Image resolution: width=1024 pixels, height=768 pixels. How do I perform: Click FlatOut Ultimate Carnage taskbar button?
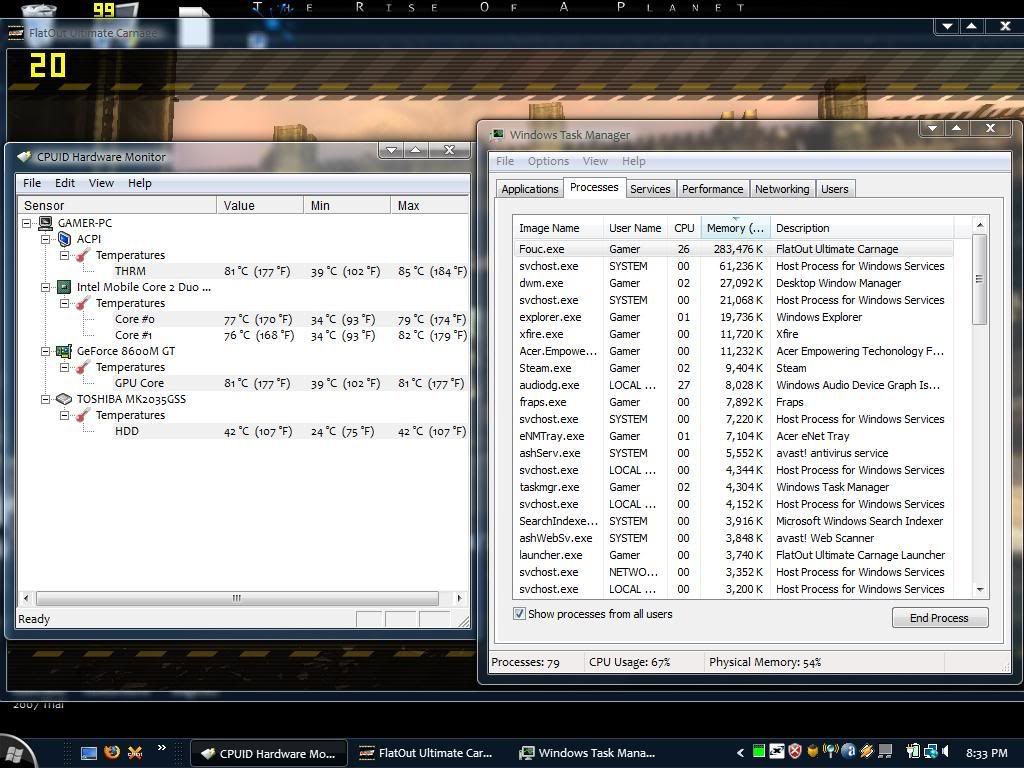pyautogui.click(x=426, y=754)
